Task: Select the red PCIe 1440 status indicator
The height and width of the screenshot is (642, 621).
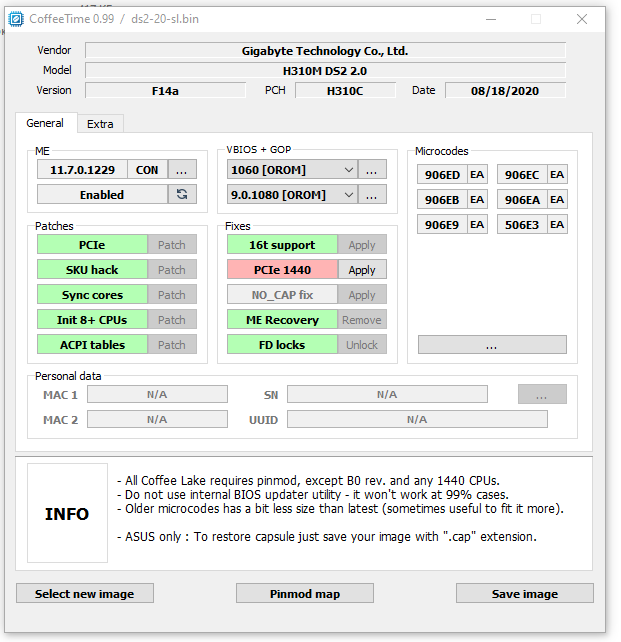Action: (x=282, y=269)
